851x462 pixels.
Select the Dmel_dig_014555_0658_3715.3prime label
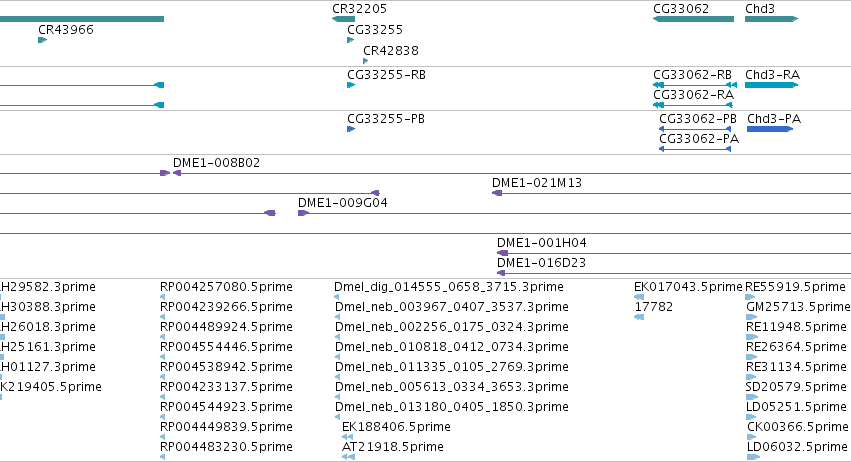point(449,287)
